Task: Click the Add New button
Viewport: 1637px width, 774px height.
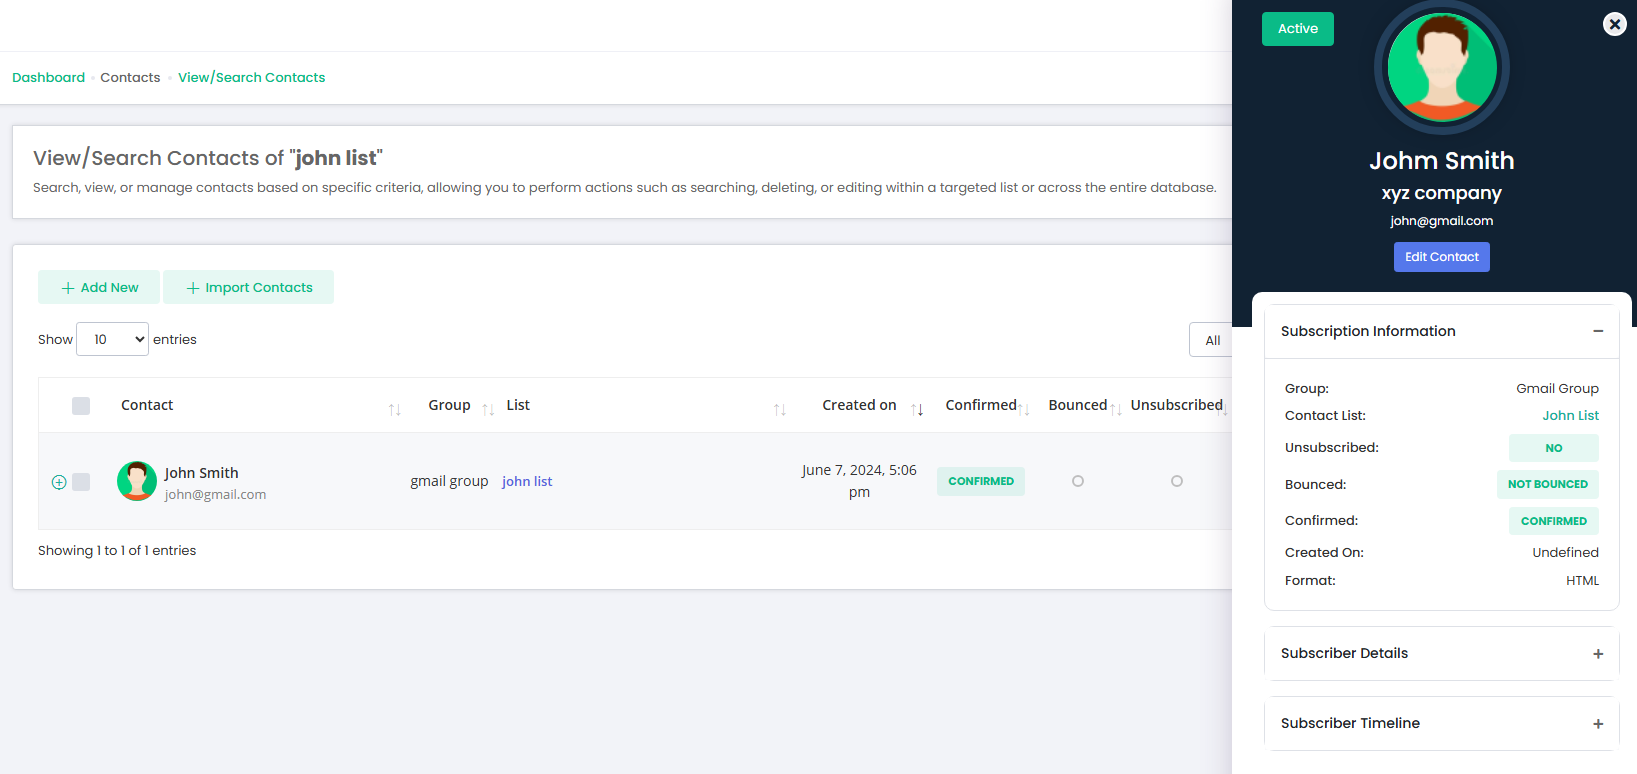Action: pos(99,287)
